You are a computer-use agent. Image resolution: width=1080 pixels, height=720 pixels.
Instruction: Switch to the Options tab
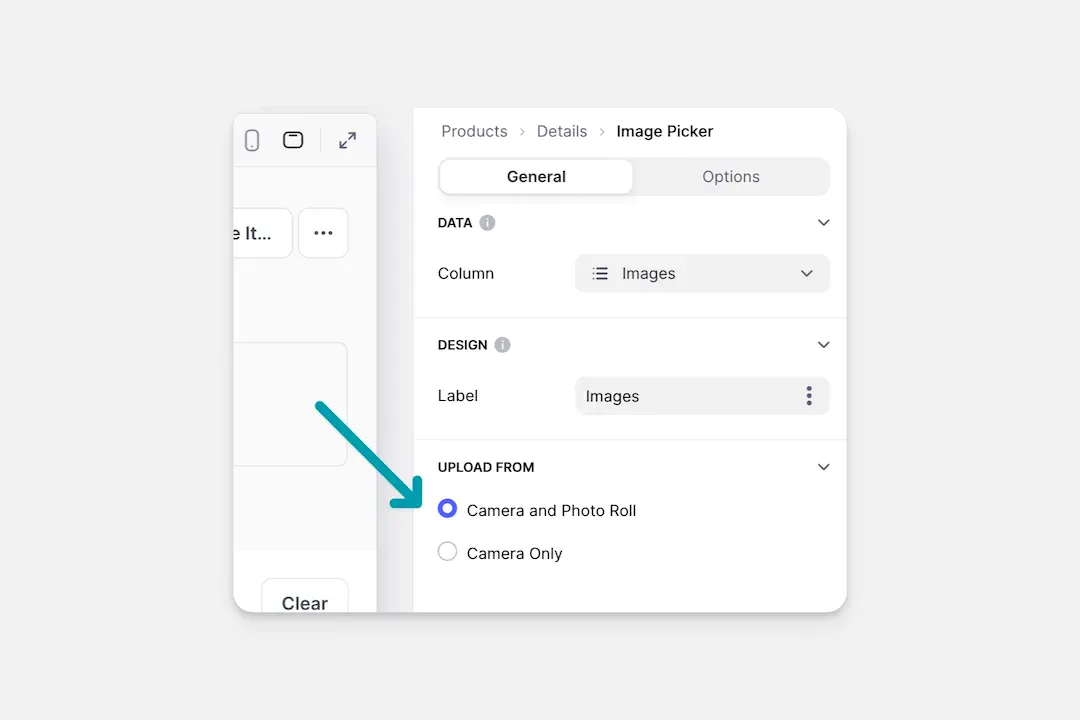(731, 177)
